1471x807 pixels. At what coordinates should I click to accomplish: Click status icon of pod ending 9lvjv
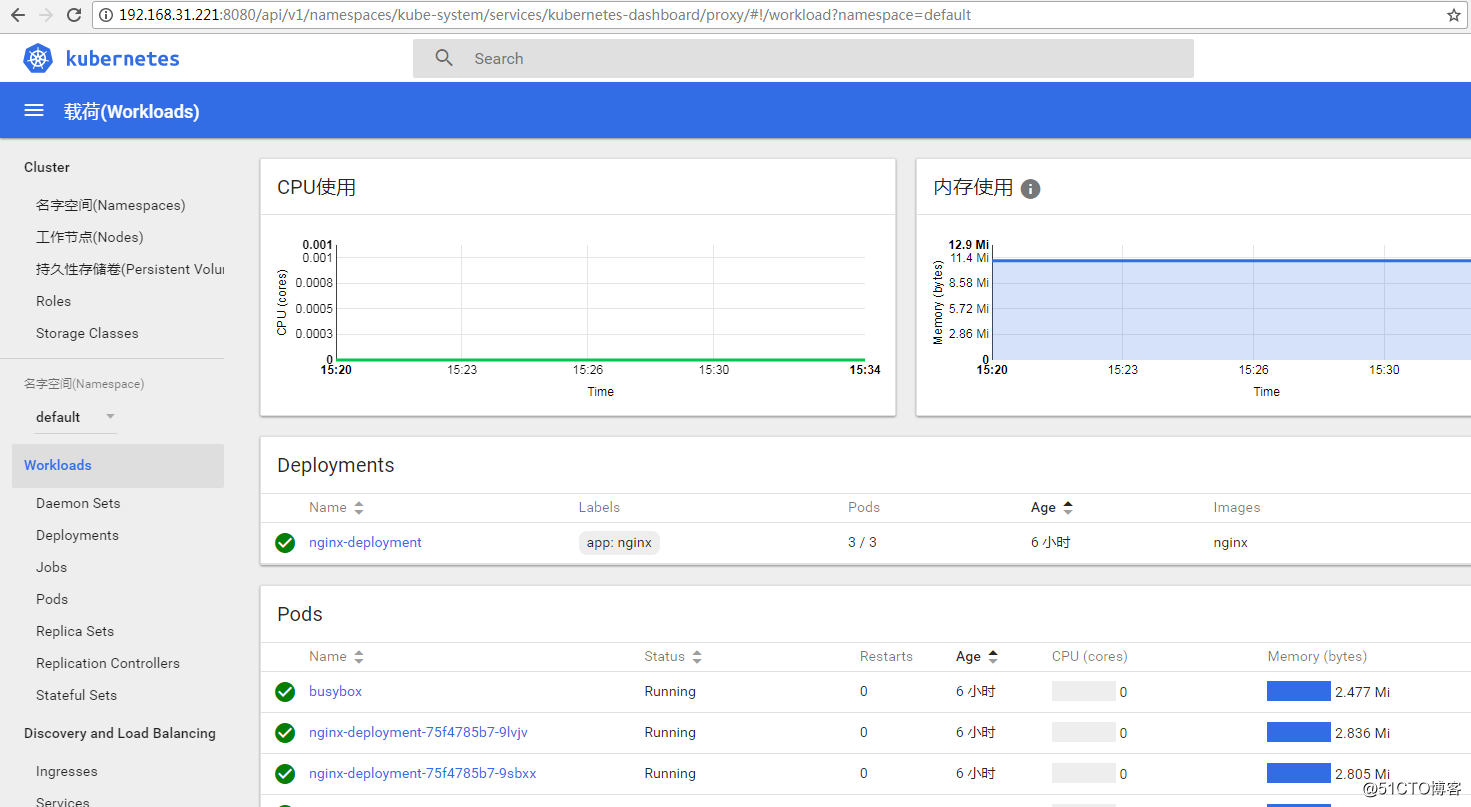(x=285, y=733)
